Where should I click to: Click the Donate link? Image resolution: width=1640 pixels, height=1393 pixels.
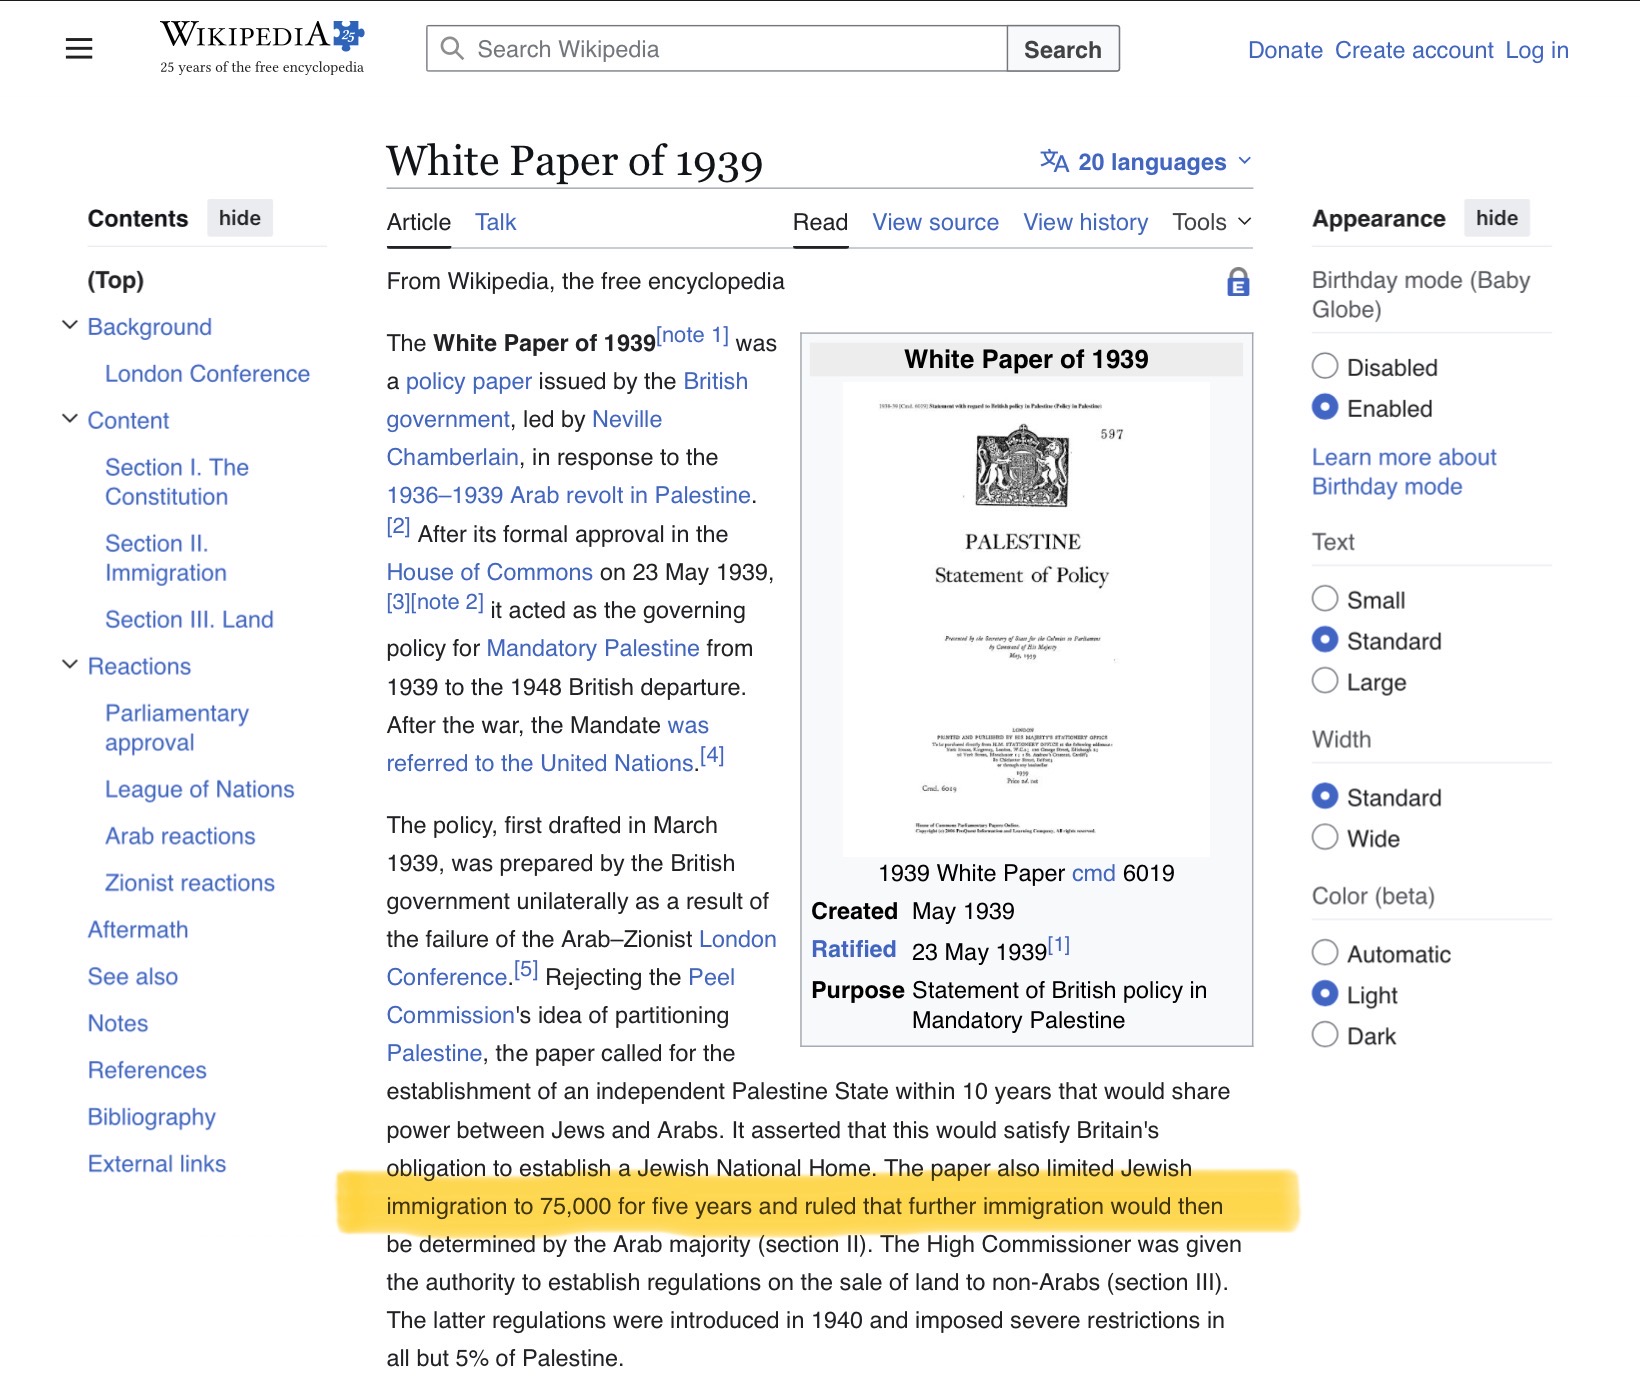pos(1285,50)
